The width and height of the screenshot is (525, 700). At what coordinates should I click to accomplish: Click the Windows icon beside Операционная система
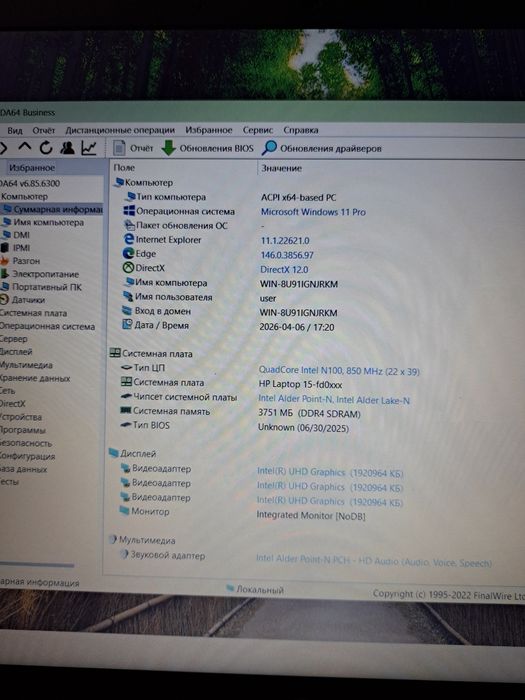129,211
